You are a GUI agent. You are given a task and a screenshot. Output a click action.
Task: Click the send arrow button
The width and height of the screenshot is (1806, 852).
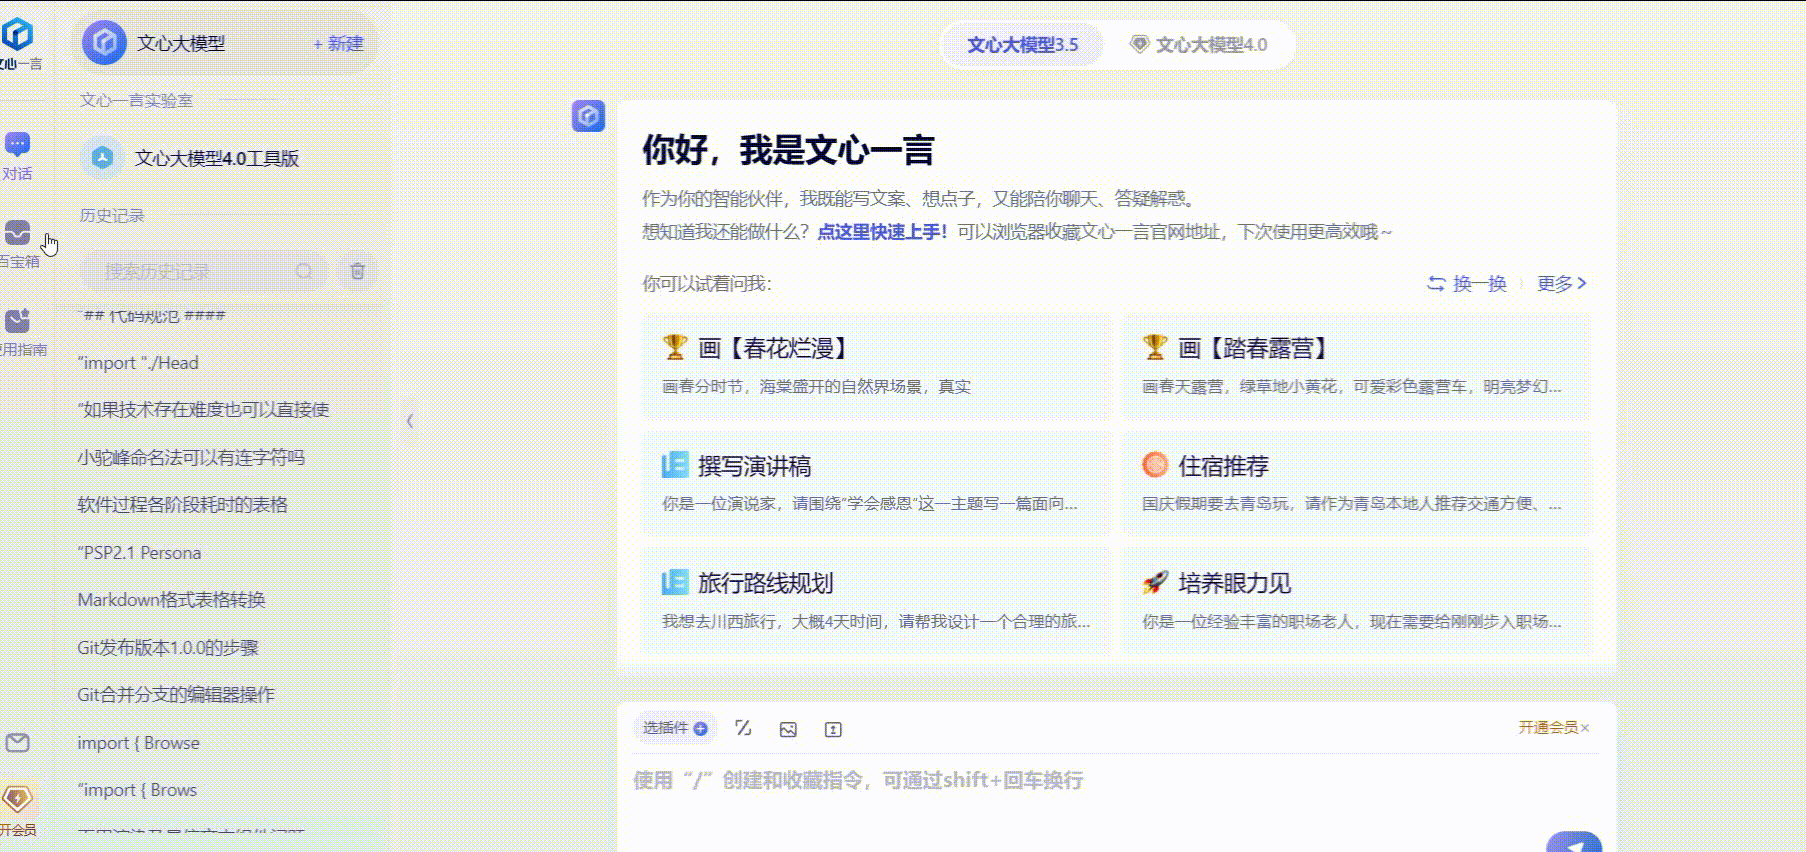tap(1574, 842)
